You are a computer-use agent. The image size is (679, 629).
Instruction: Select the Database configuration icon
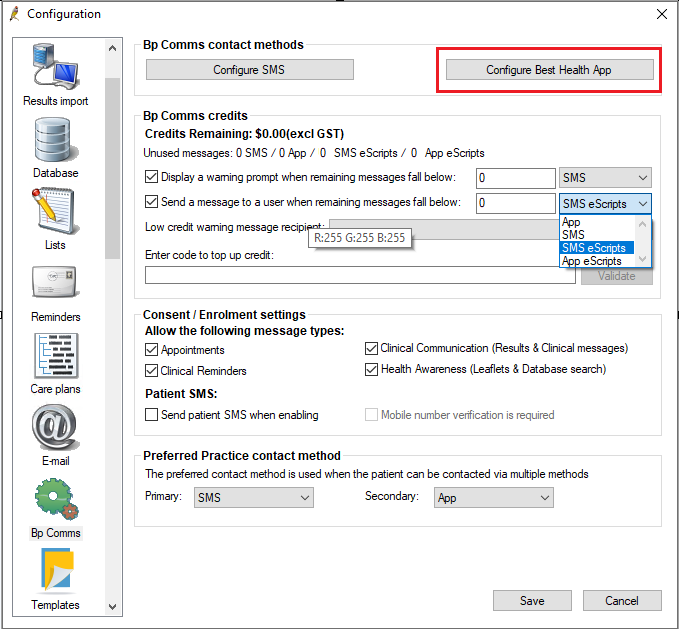(x=55, y=139)
